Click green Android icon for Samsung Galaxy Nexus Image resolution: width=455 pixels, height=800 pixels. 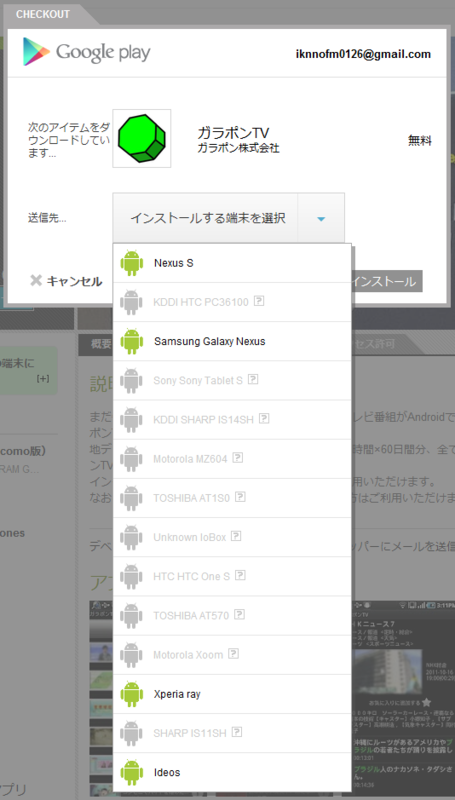pyautogui.click(x=132, y=341)
